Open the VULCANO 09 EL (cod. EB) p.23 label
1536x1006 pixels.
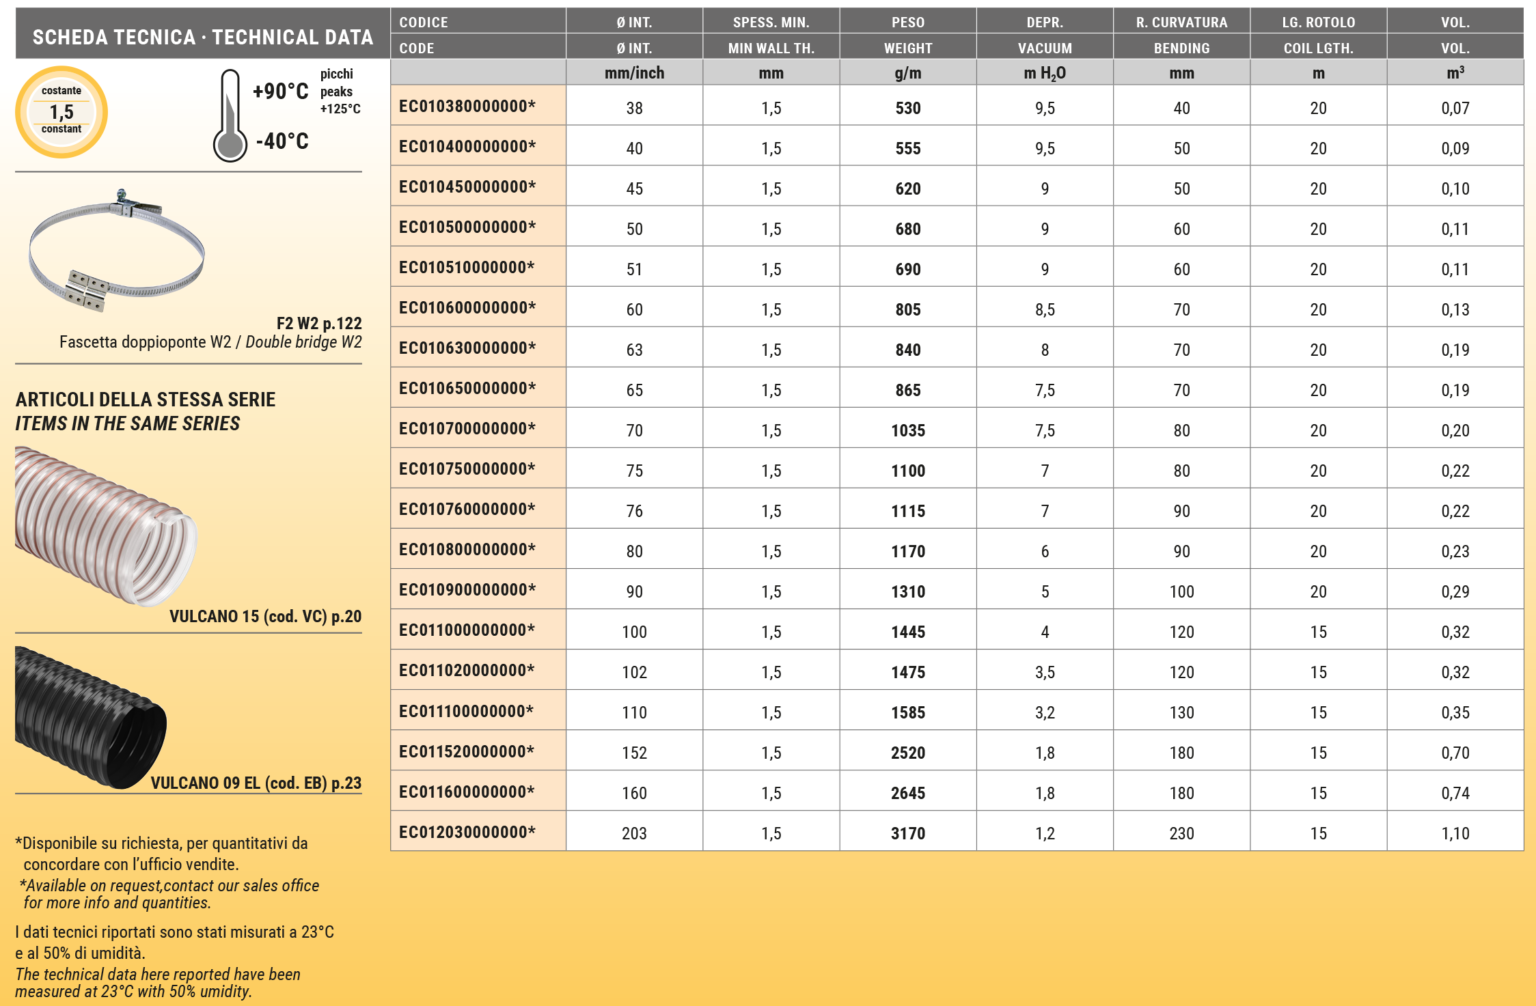point(256,783)
